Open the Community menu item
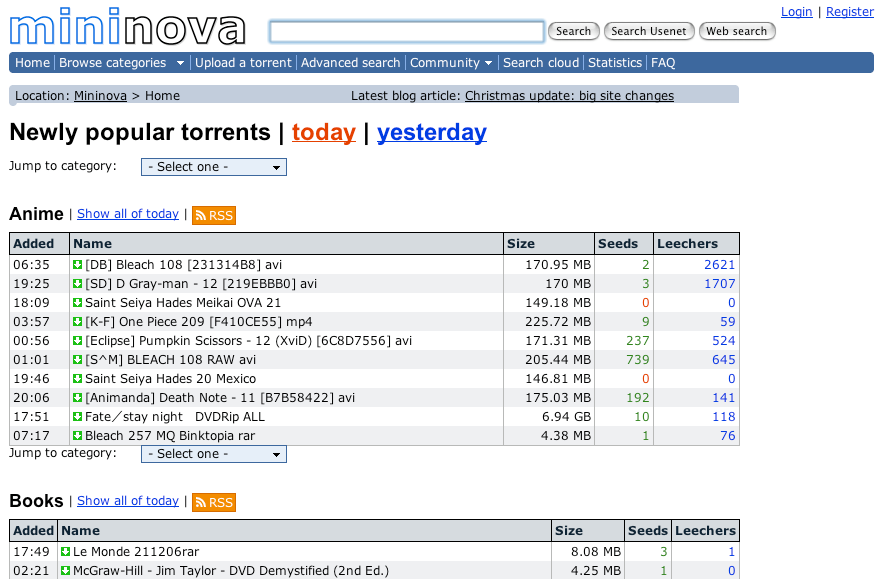The height and width of the screenshot is (579, 883). [x=445, y=63]
